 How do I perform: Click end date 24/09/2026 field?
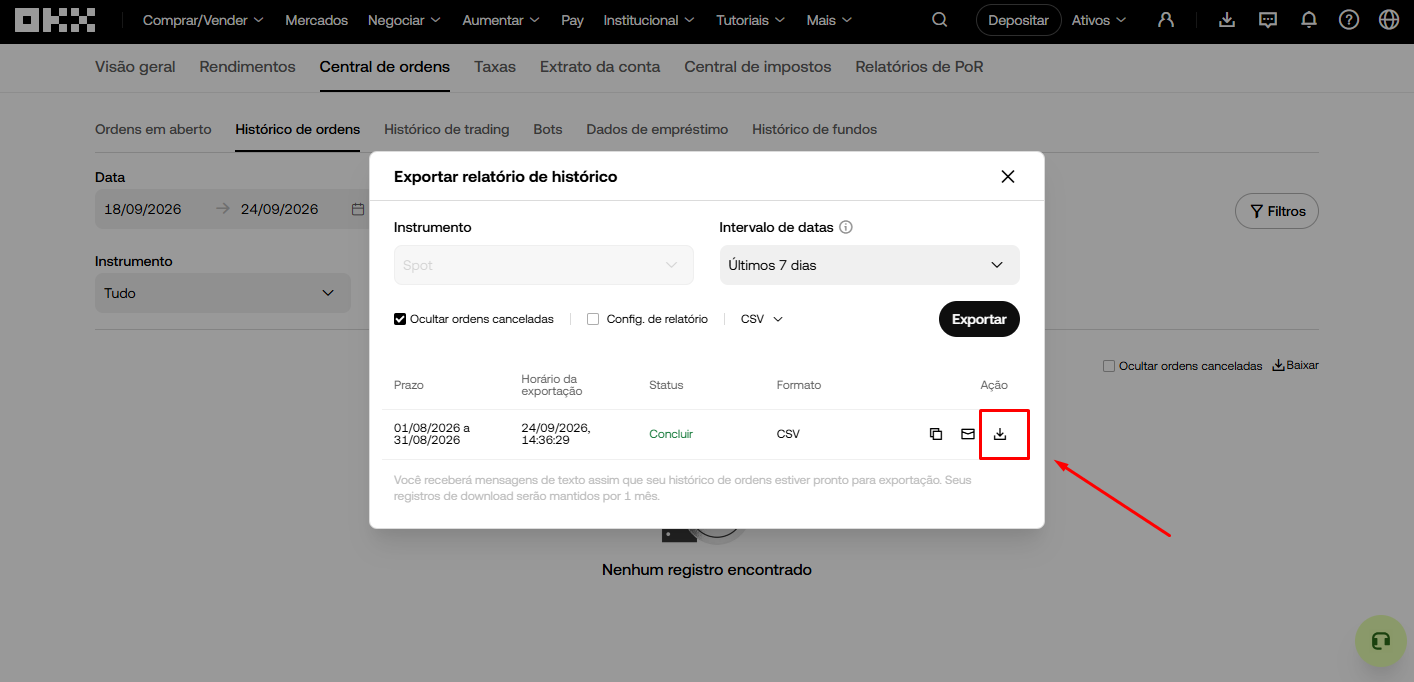pyautogui.click(x=280, y=209)
